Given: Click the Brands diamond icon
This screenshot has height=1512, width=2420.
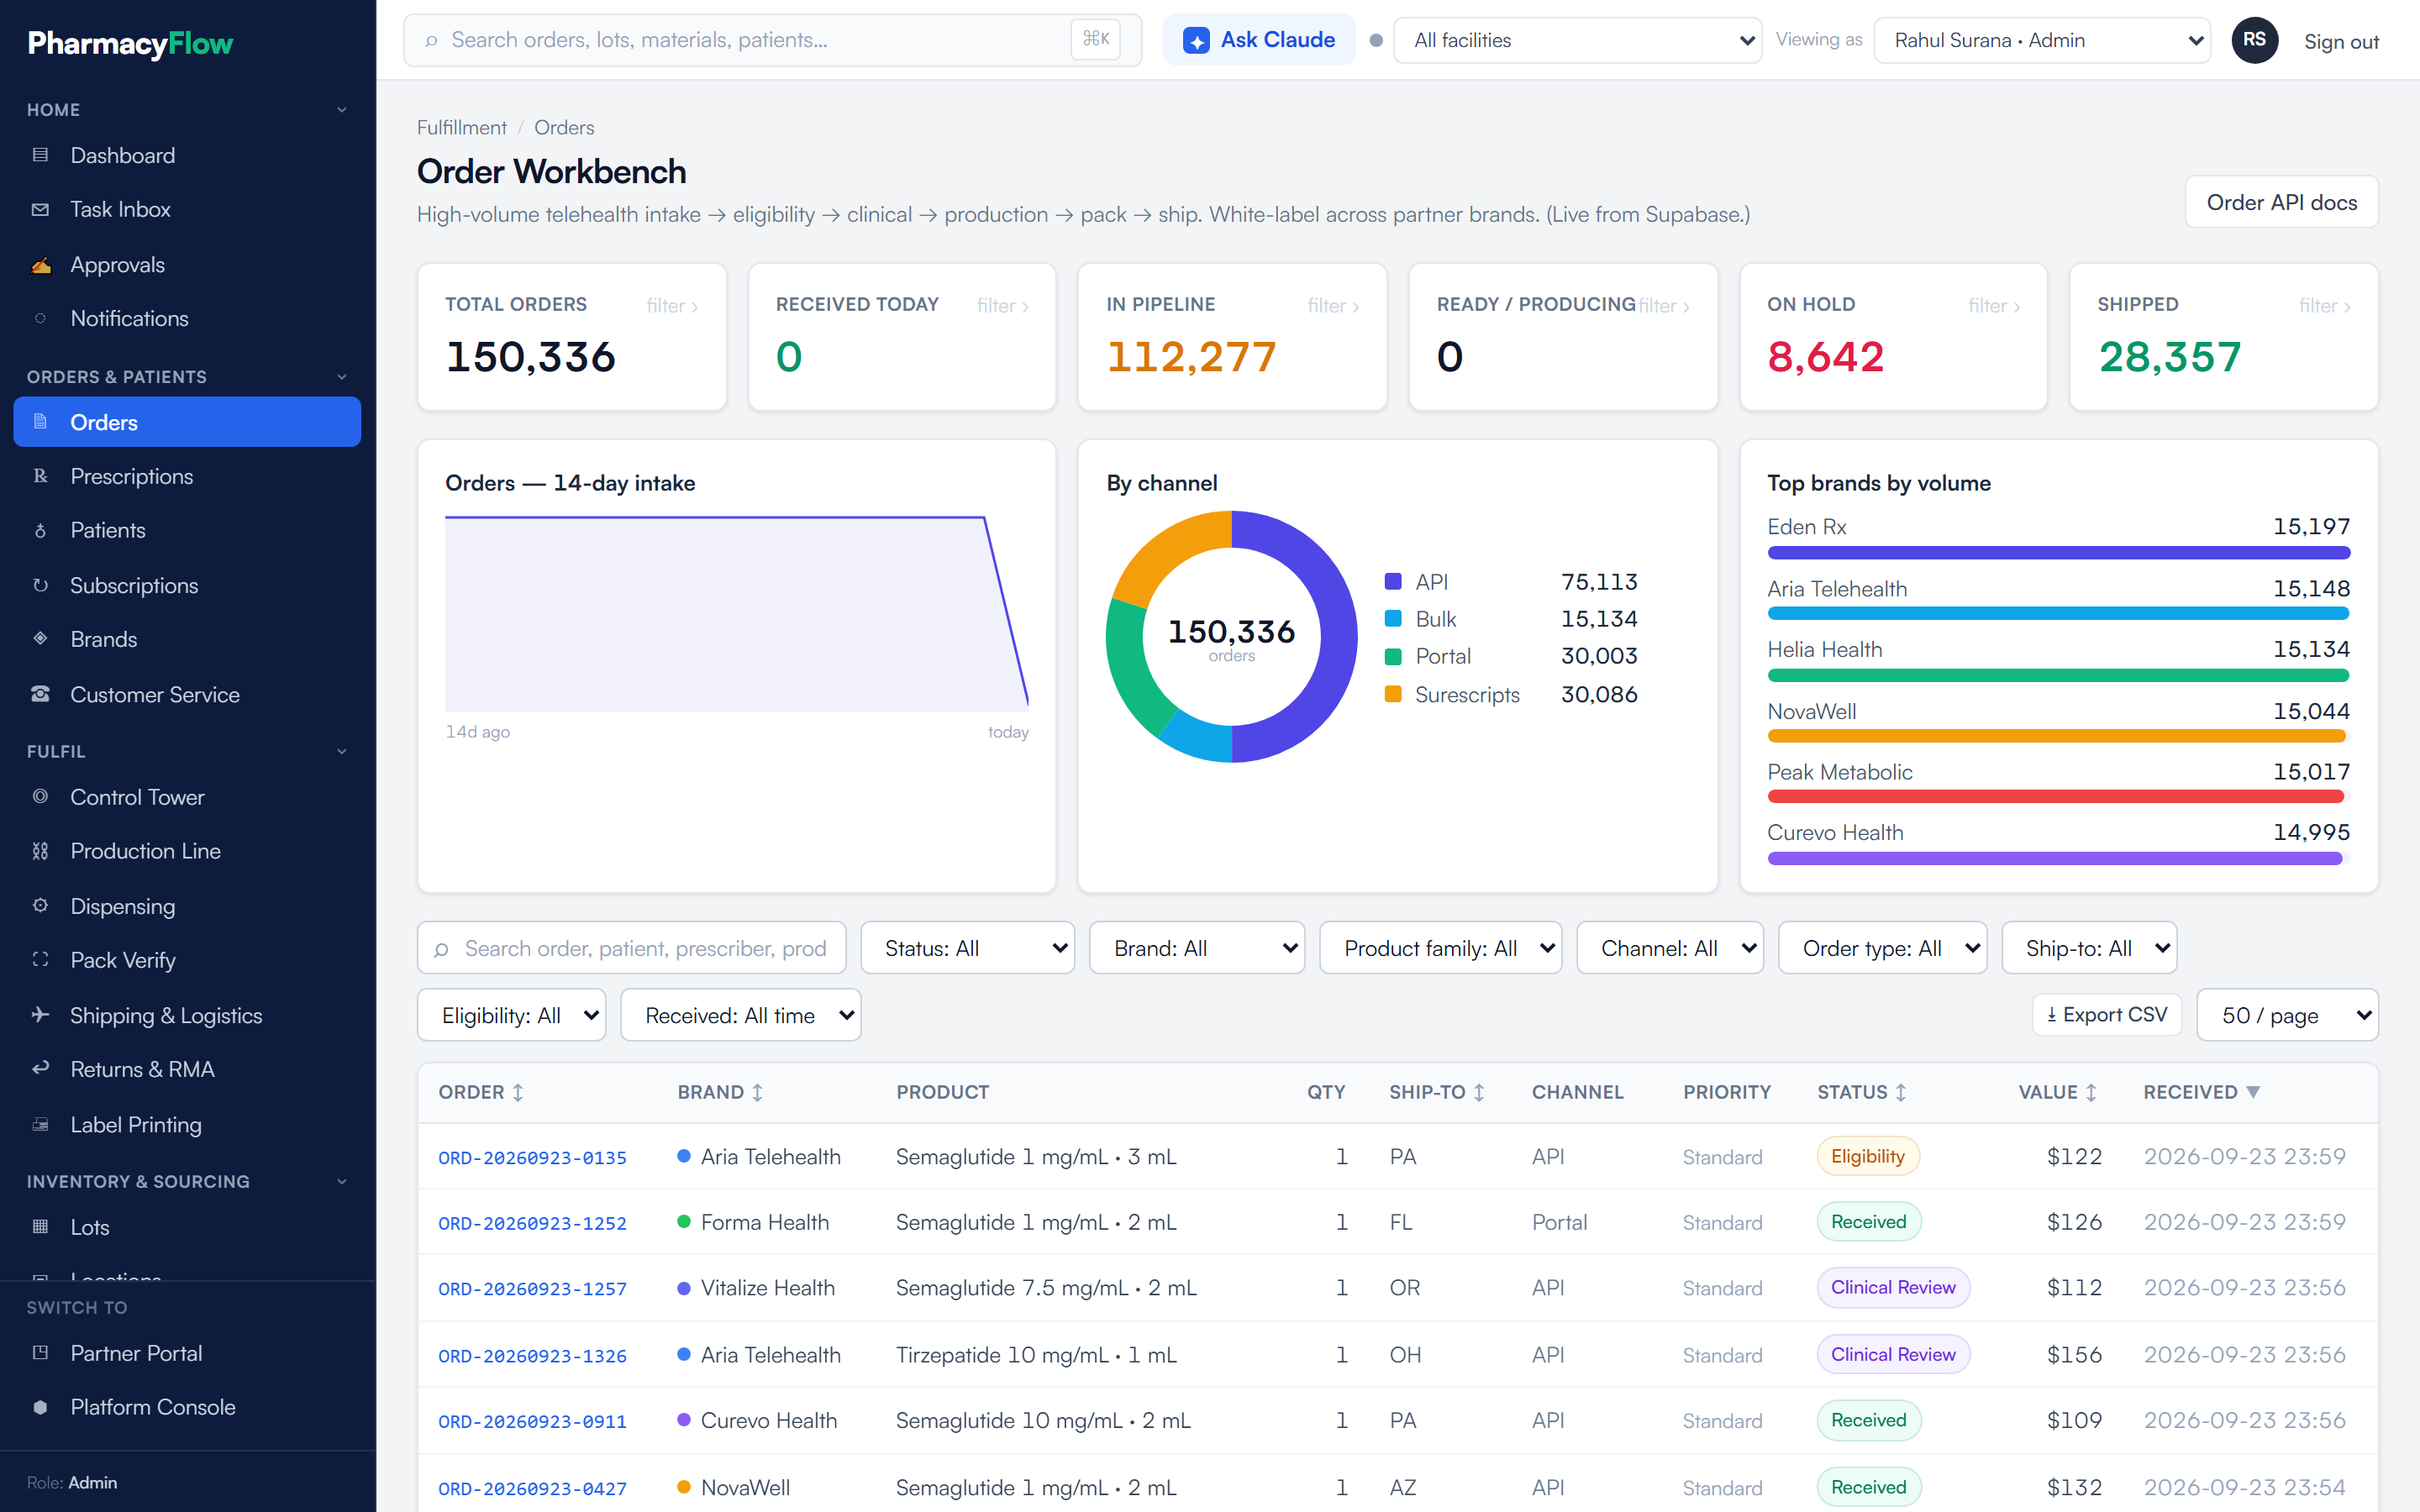Looking at the screenshot, I should pyautogui.click(x=40, y=638).
